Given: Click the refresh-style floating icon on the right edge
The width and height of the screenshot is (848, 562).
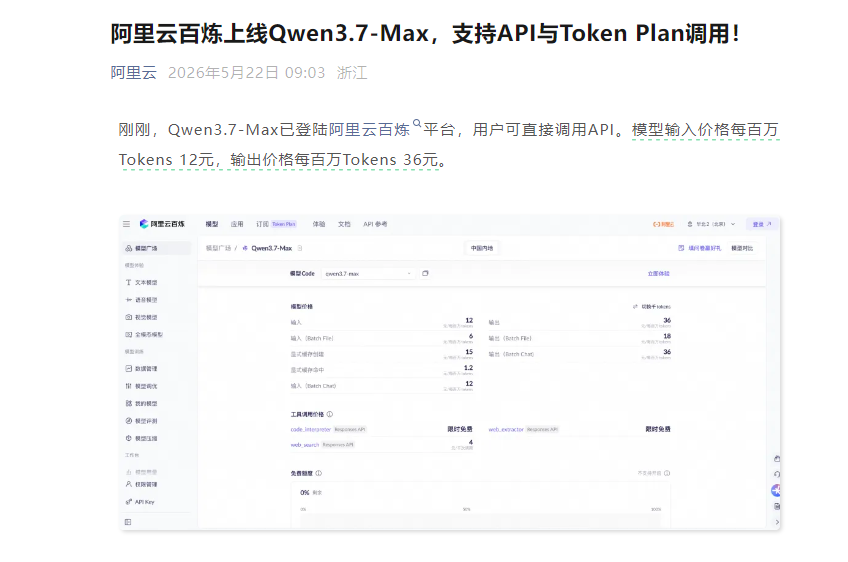Looking at the screenshot, I should (777, 474).
